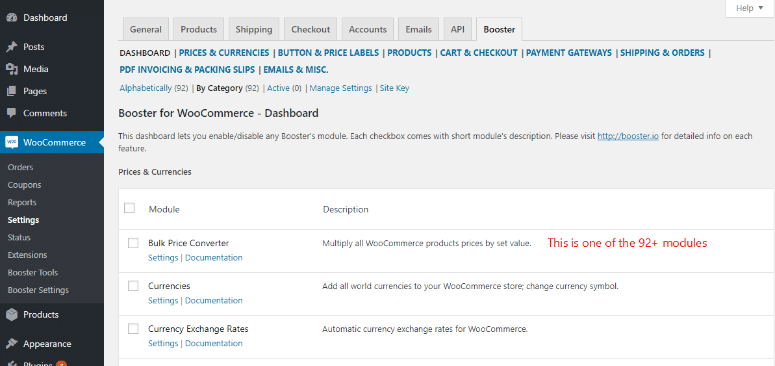Click the Media icon in the sidebar

12,69
